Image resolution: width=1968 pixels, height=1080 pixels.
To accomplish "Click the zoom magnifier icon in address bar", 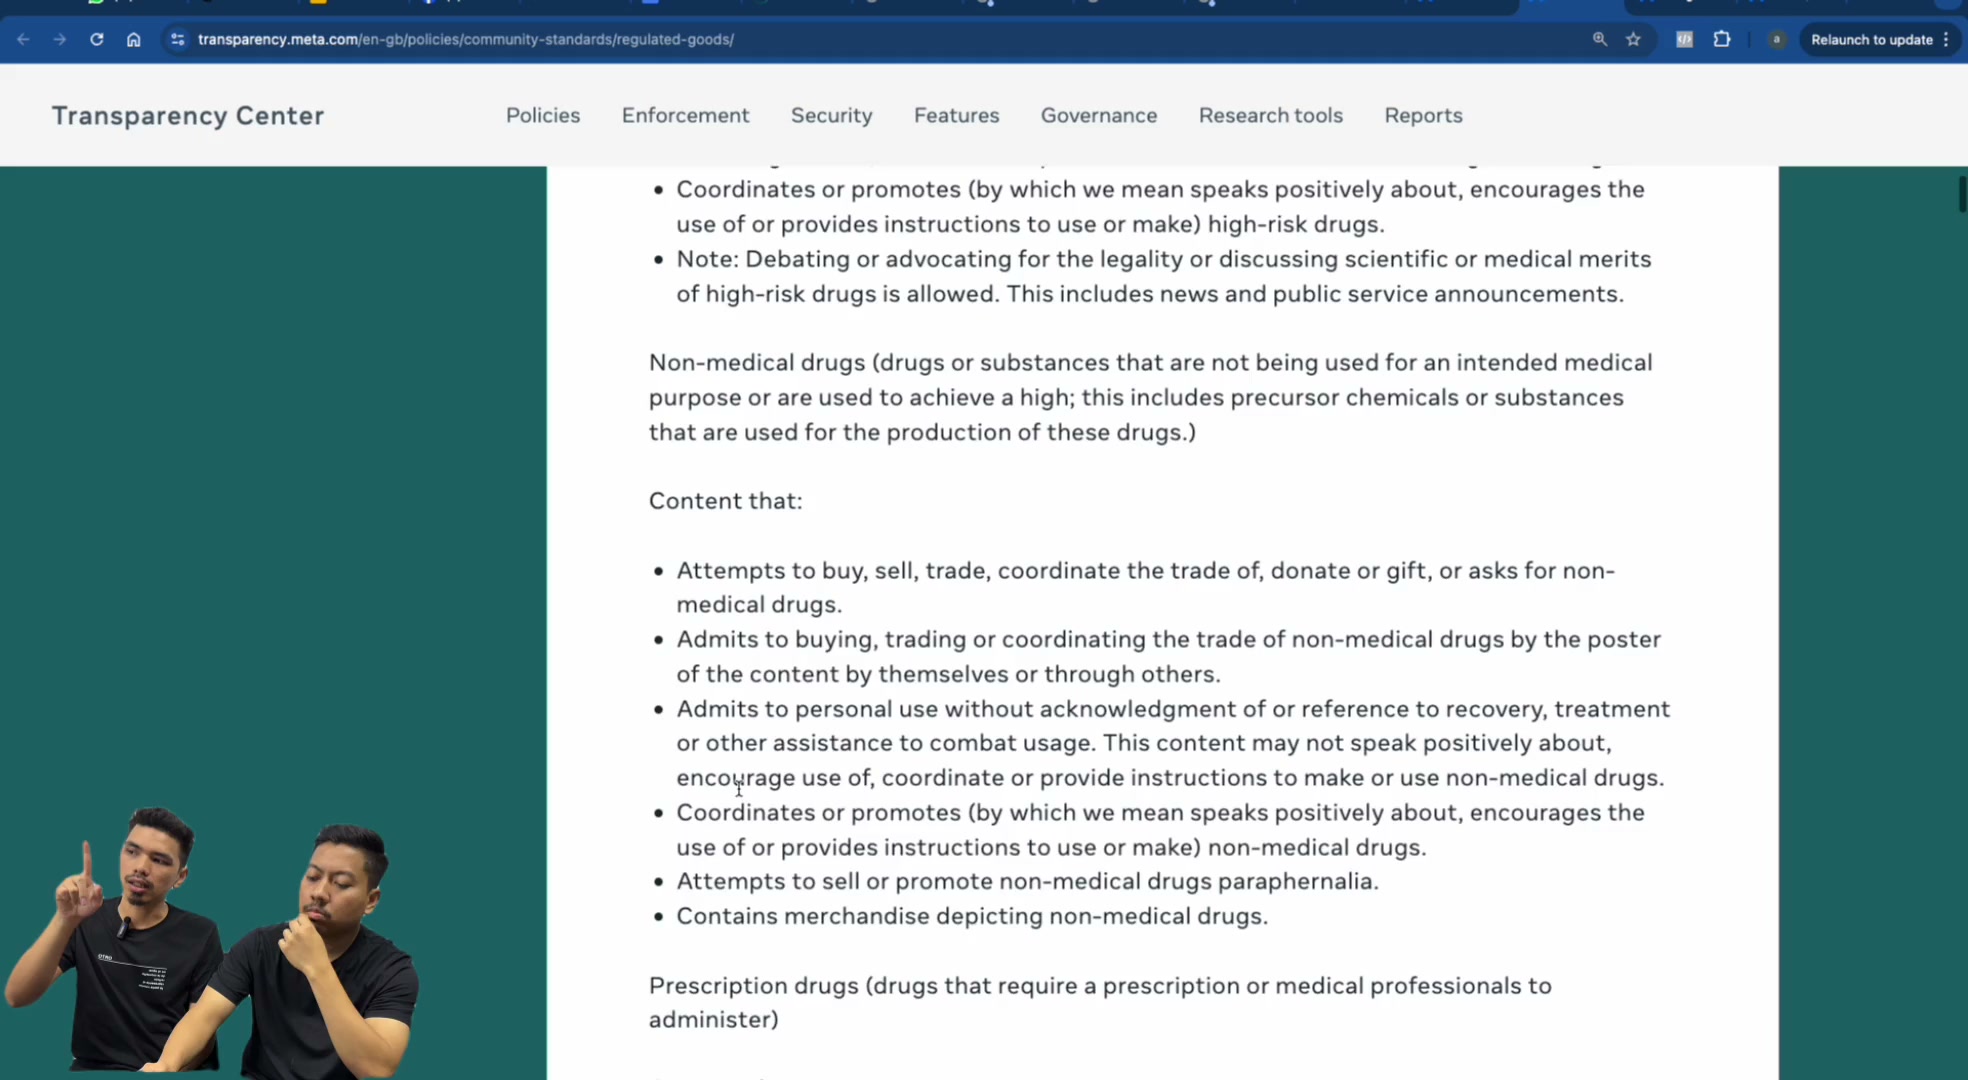I will (1600, 39).
